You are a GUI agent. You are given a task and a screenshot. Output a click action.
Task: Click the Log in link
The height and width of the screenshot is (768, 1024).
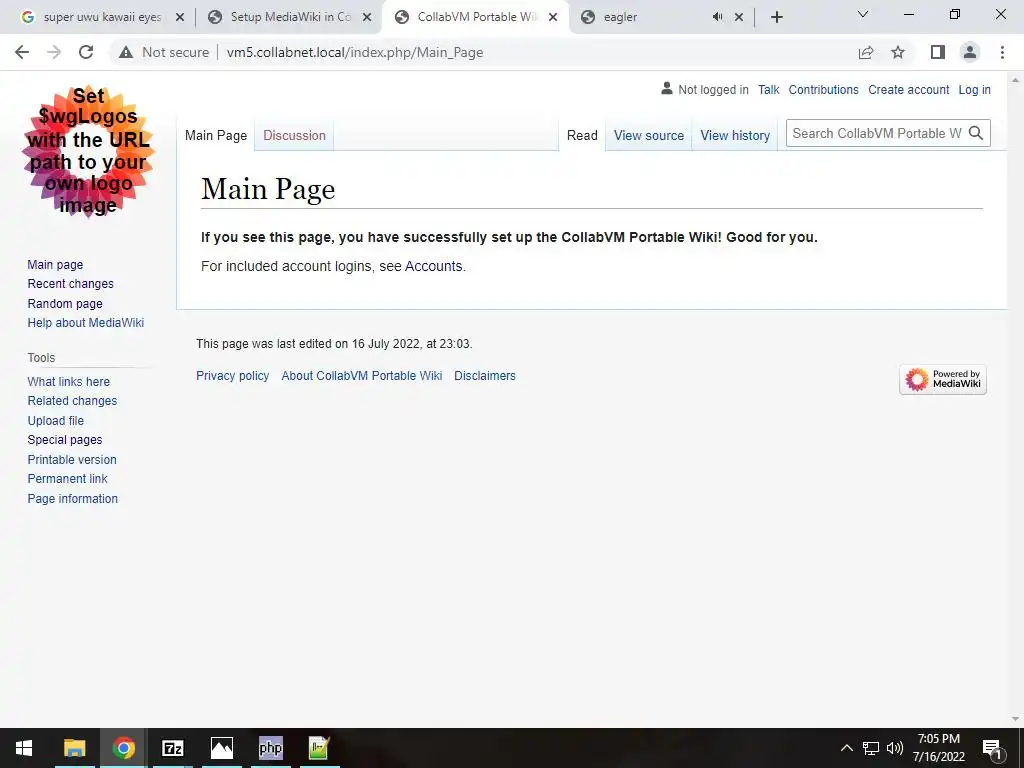tap(974, 89)
